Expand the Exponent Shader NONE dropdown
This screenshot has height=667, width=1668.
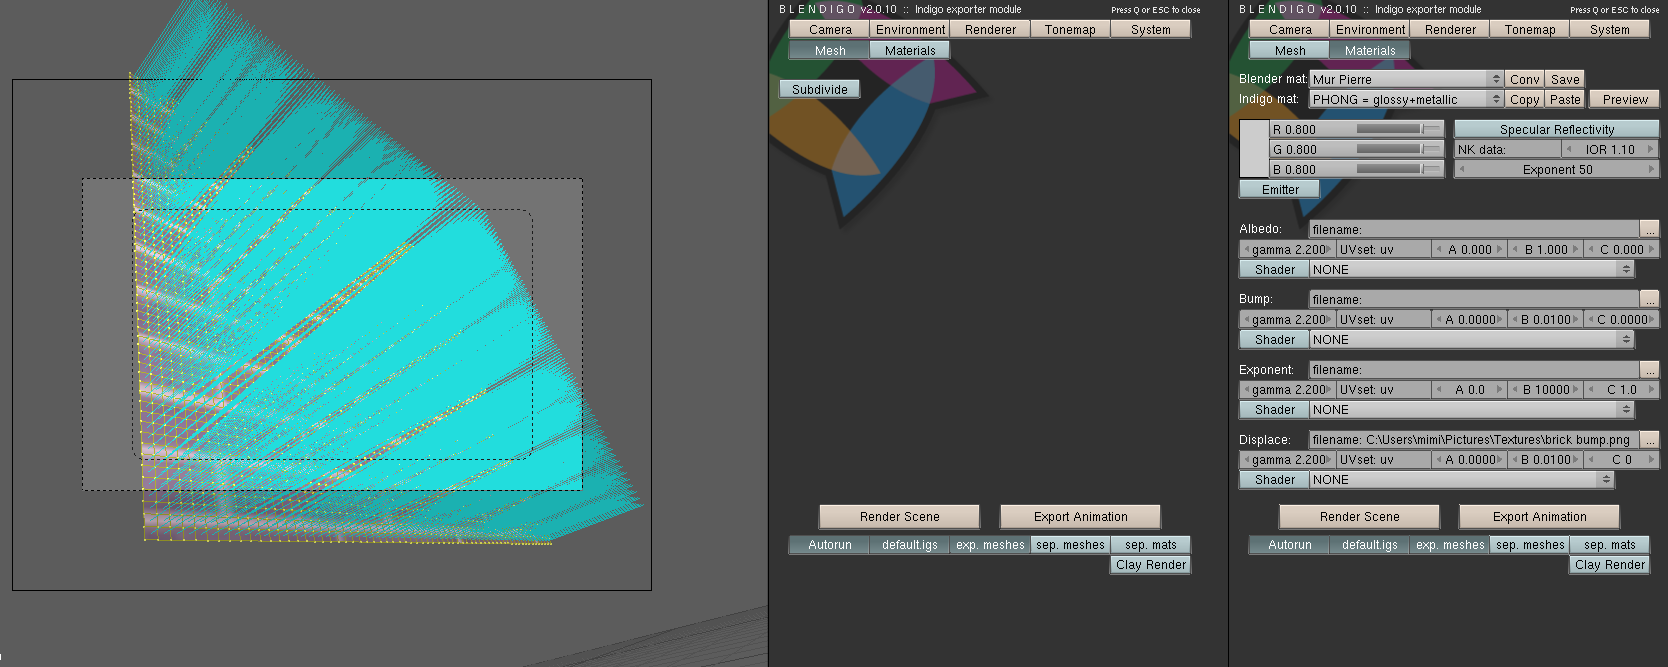click(x=1472, y=409)
